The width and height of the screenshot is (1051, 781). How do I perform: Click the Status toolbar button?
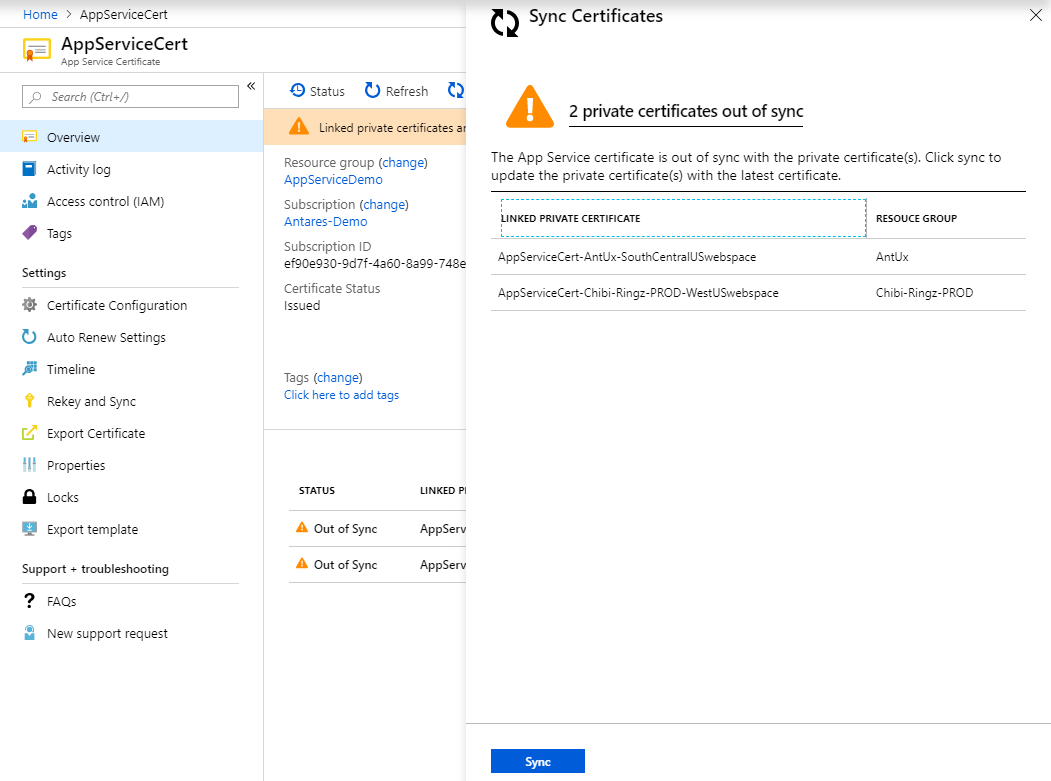tap(317, 91)
